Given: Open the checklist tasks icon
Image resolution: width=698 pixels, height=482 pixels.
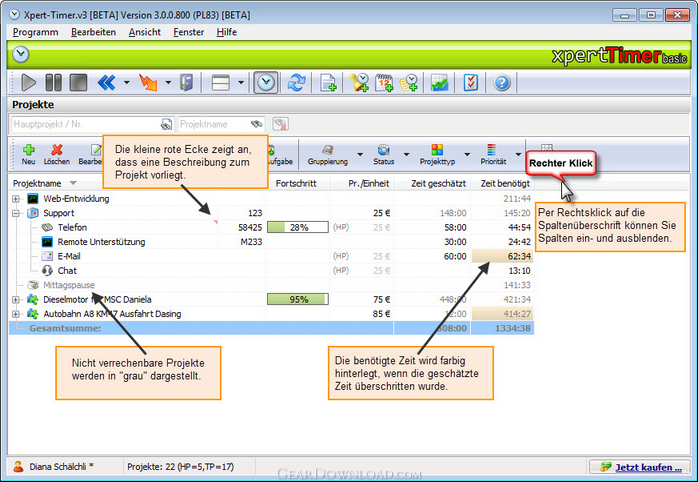Looking at the screenshot, I should pos(471,83).
